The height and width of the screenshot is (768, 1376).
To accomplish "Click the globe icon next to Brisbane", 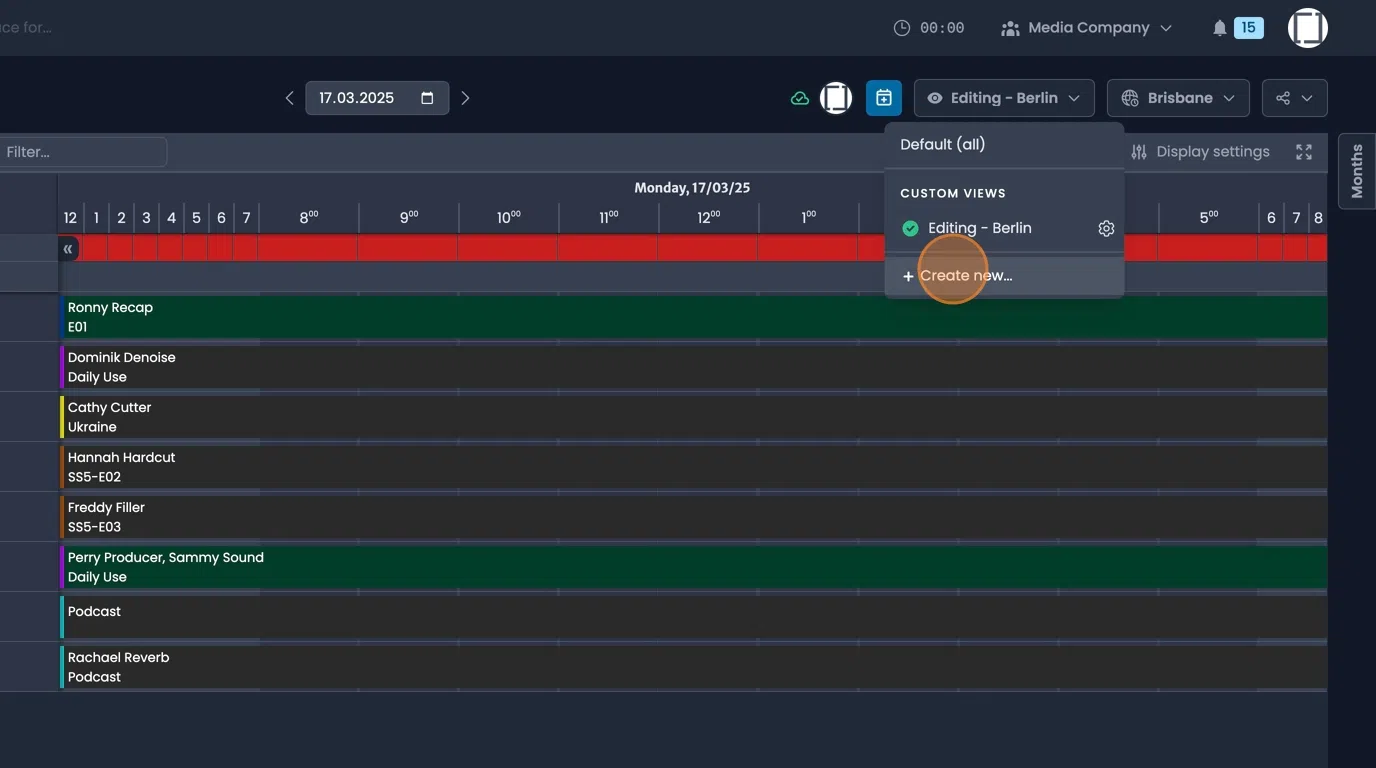I will point(1130,97).
